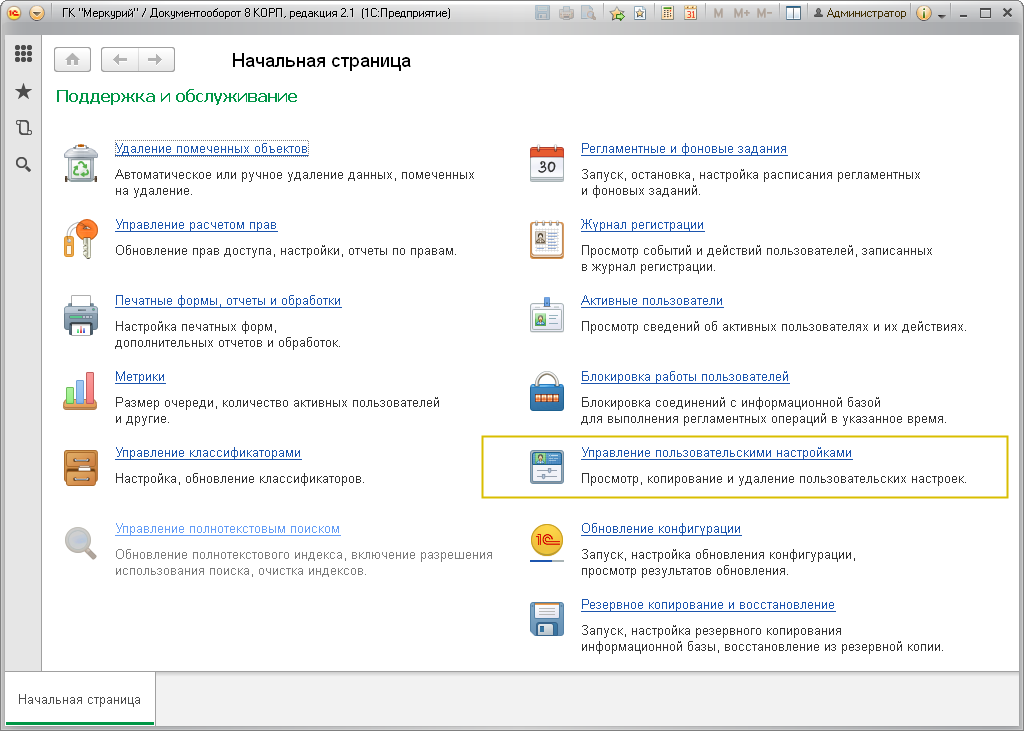1024x731 pixels.
Task: Click the bar chart icon for Метрики
Action: point(80,391)
